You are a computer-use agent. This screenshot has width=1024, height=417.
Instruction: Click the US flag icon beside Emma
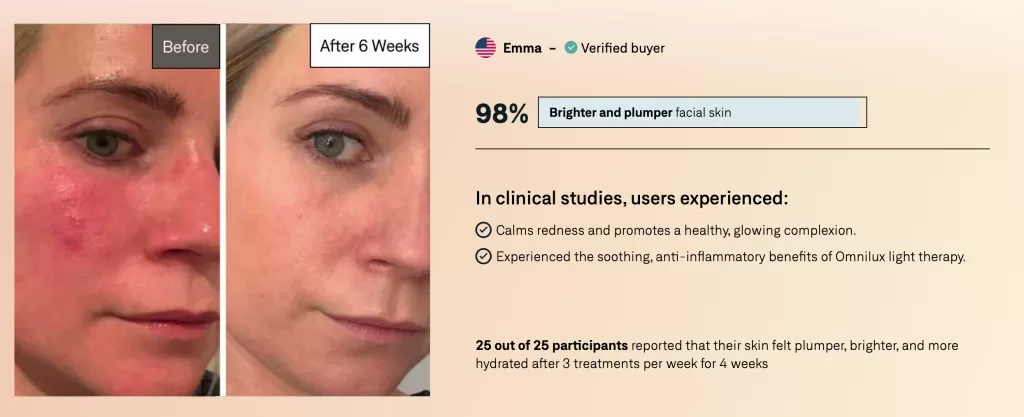coord(485,48)
